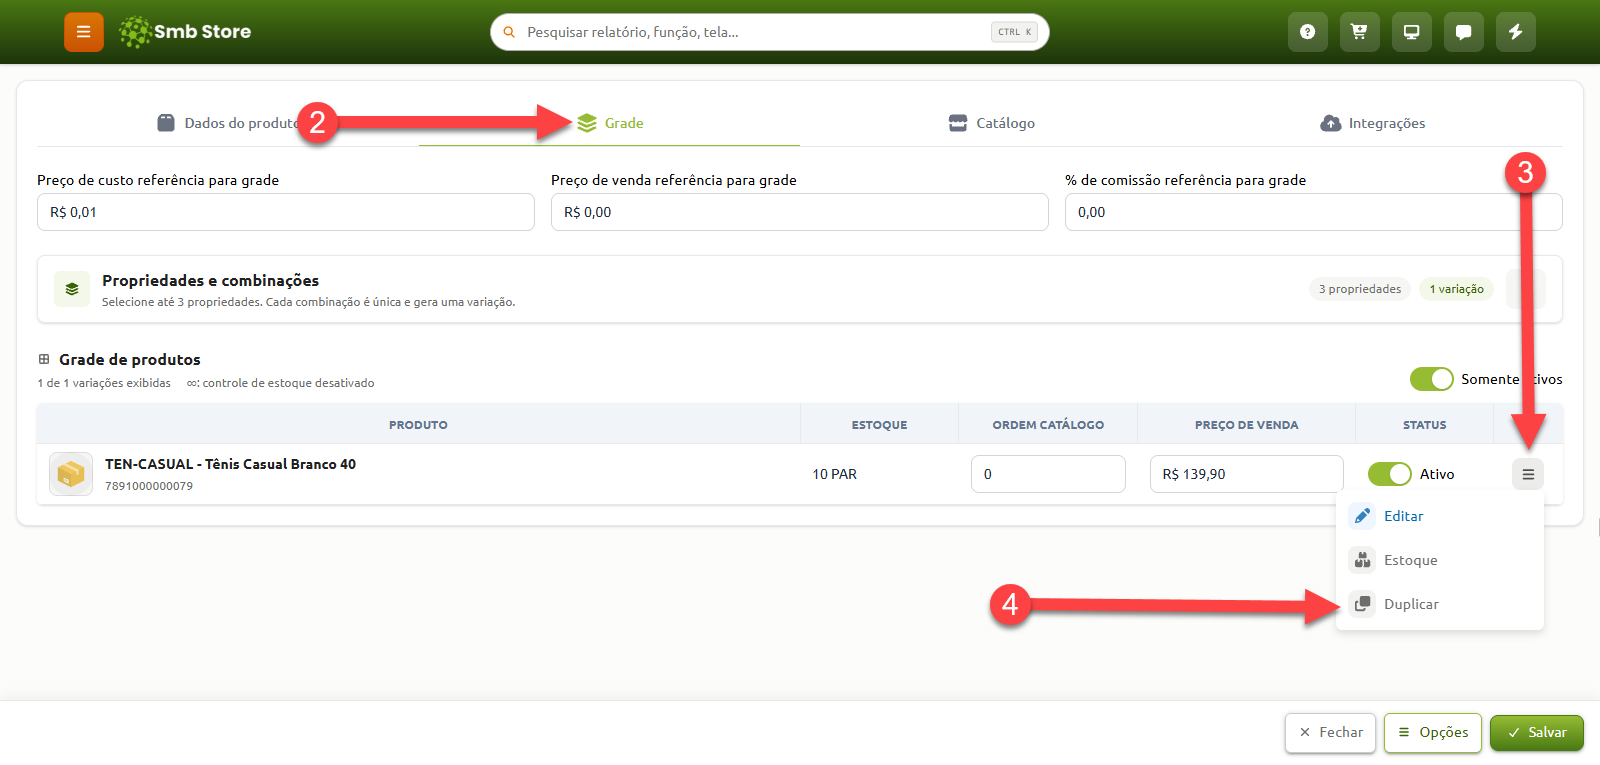Choose Estoque from the row menu
This screenshot has width=1600, height=765.
coord(1440,560)
